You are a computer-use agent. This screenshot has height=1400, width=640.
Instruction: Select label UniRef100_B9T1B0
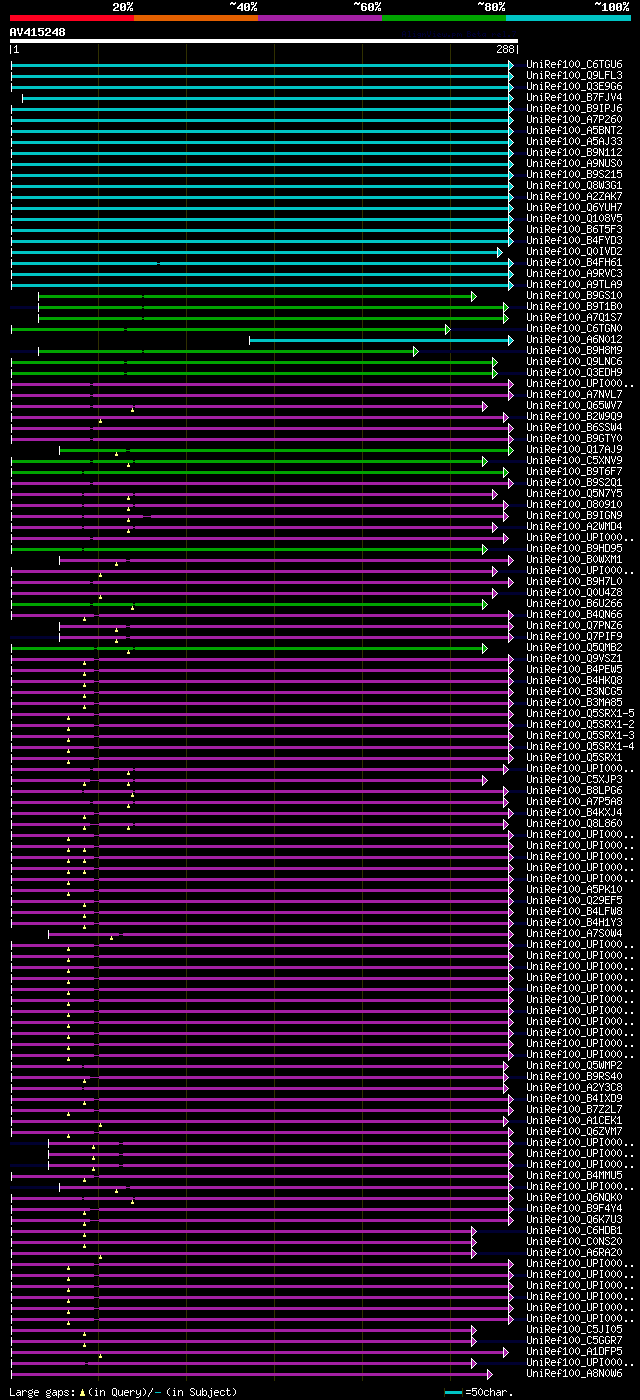[574, 306]
